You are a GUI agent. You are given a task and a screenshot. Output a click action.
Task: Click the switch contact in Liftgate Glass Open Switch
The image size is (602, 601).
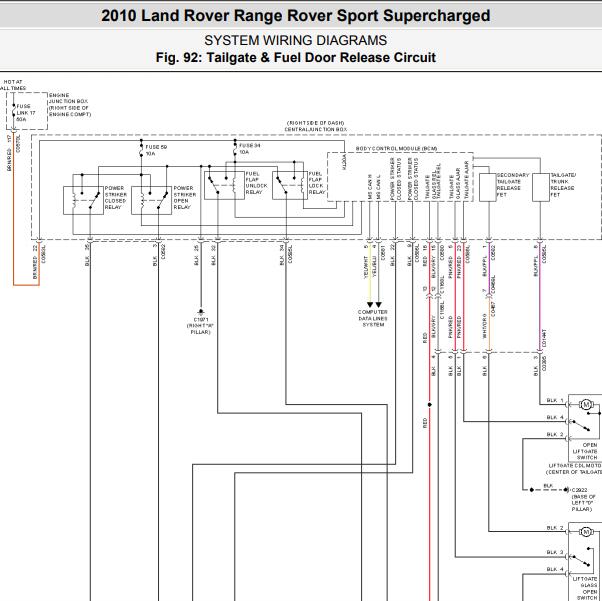pyautogui.click(x=580, y=560)
